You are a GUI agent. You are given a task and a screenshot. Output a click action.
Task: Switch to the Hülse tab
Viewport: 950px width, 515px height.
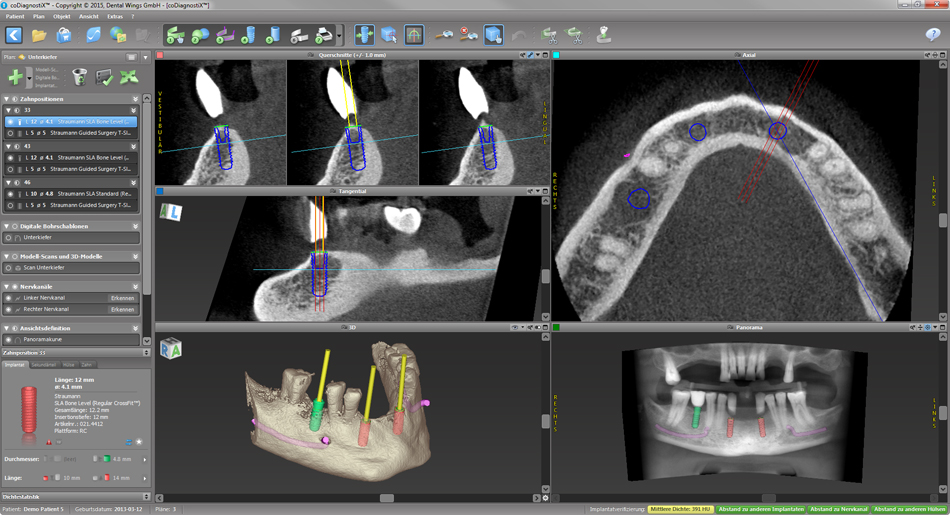click(x=68, y=365)
